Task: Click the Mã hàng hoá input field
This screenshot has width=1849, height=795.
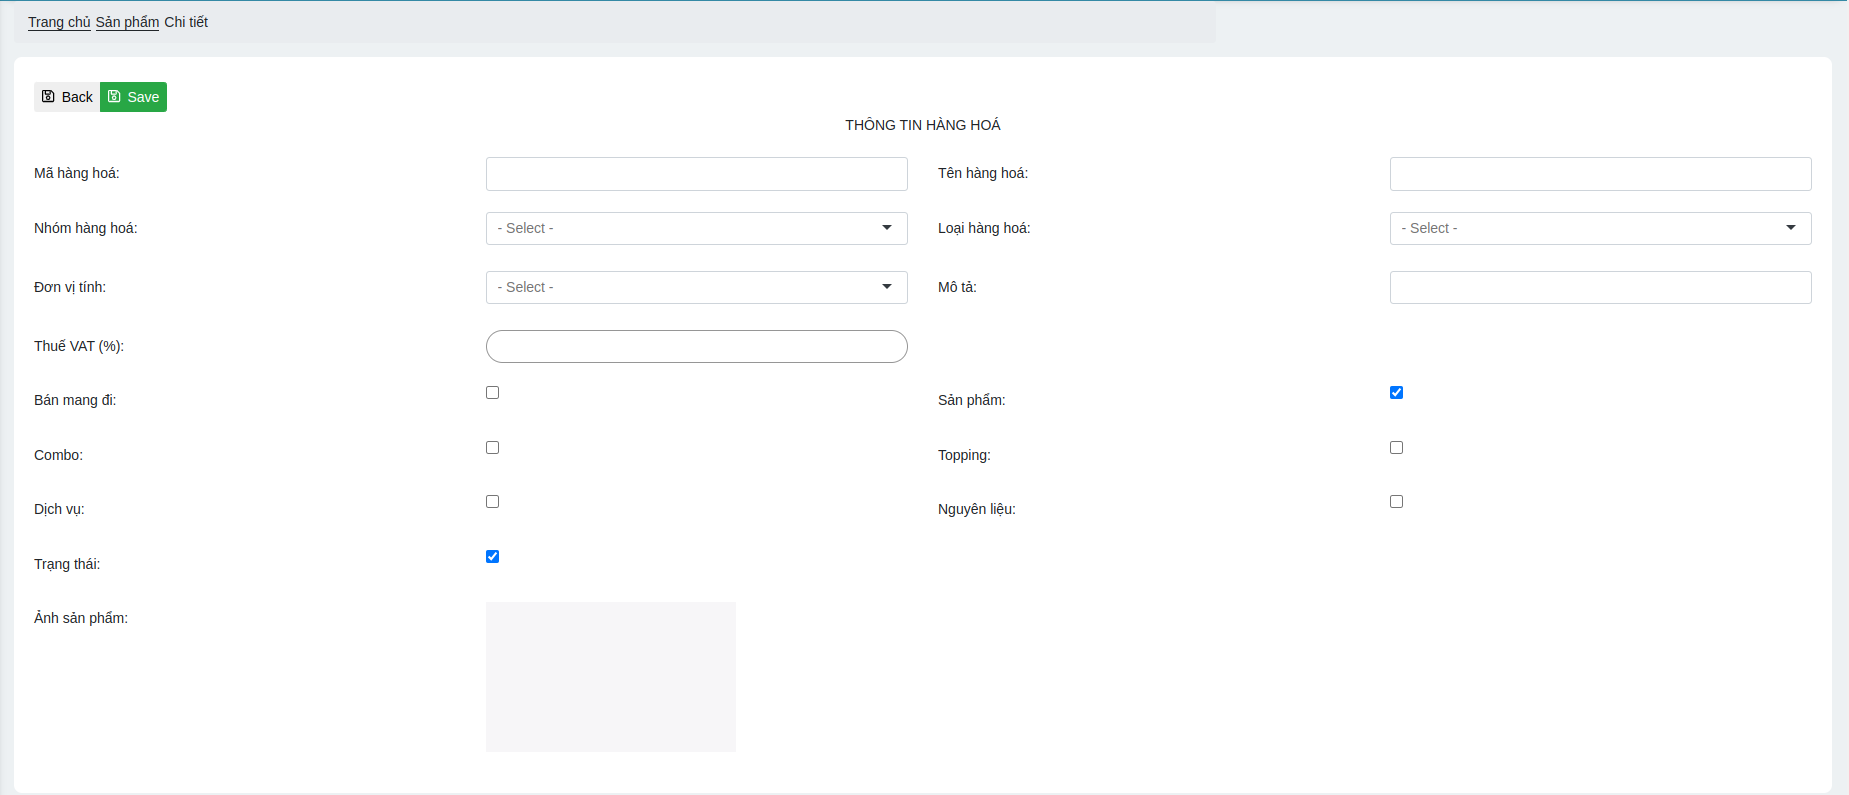Action: pyautogui.click(x=696, y=174)
